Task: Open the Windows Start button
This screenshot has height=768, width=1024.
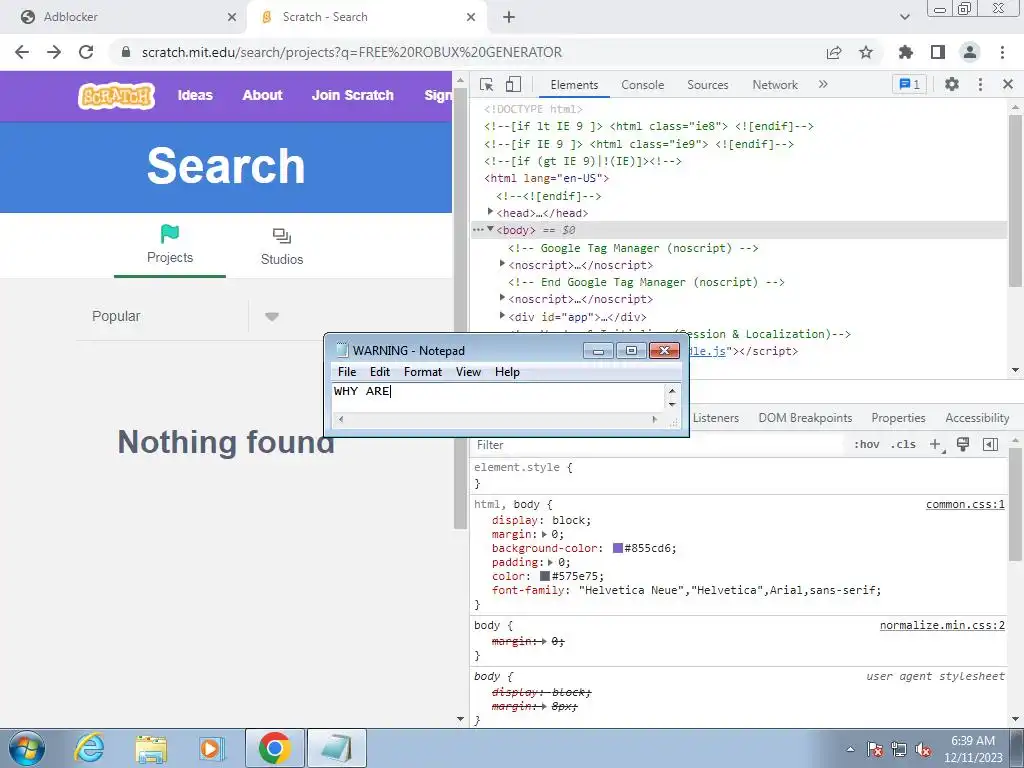Action: pos(27,748)
